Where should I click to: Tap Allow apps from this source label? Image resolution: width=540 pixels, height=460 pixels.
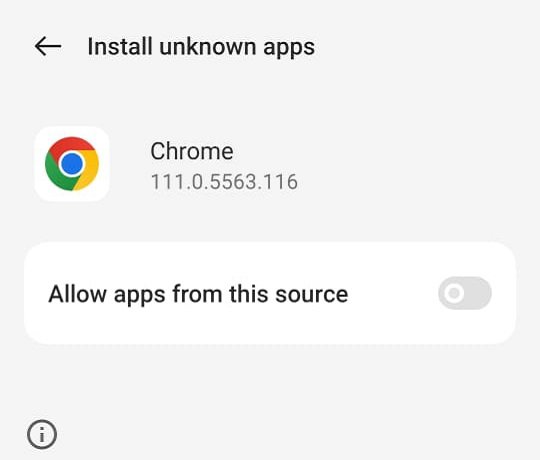198,294
